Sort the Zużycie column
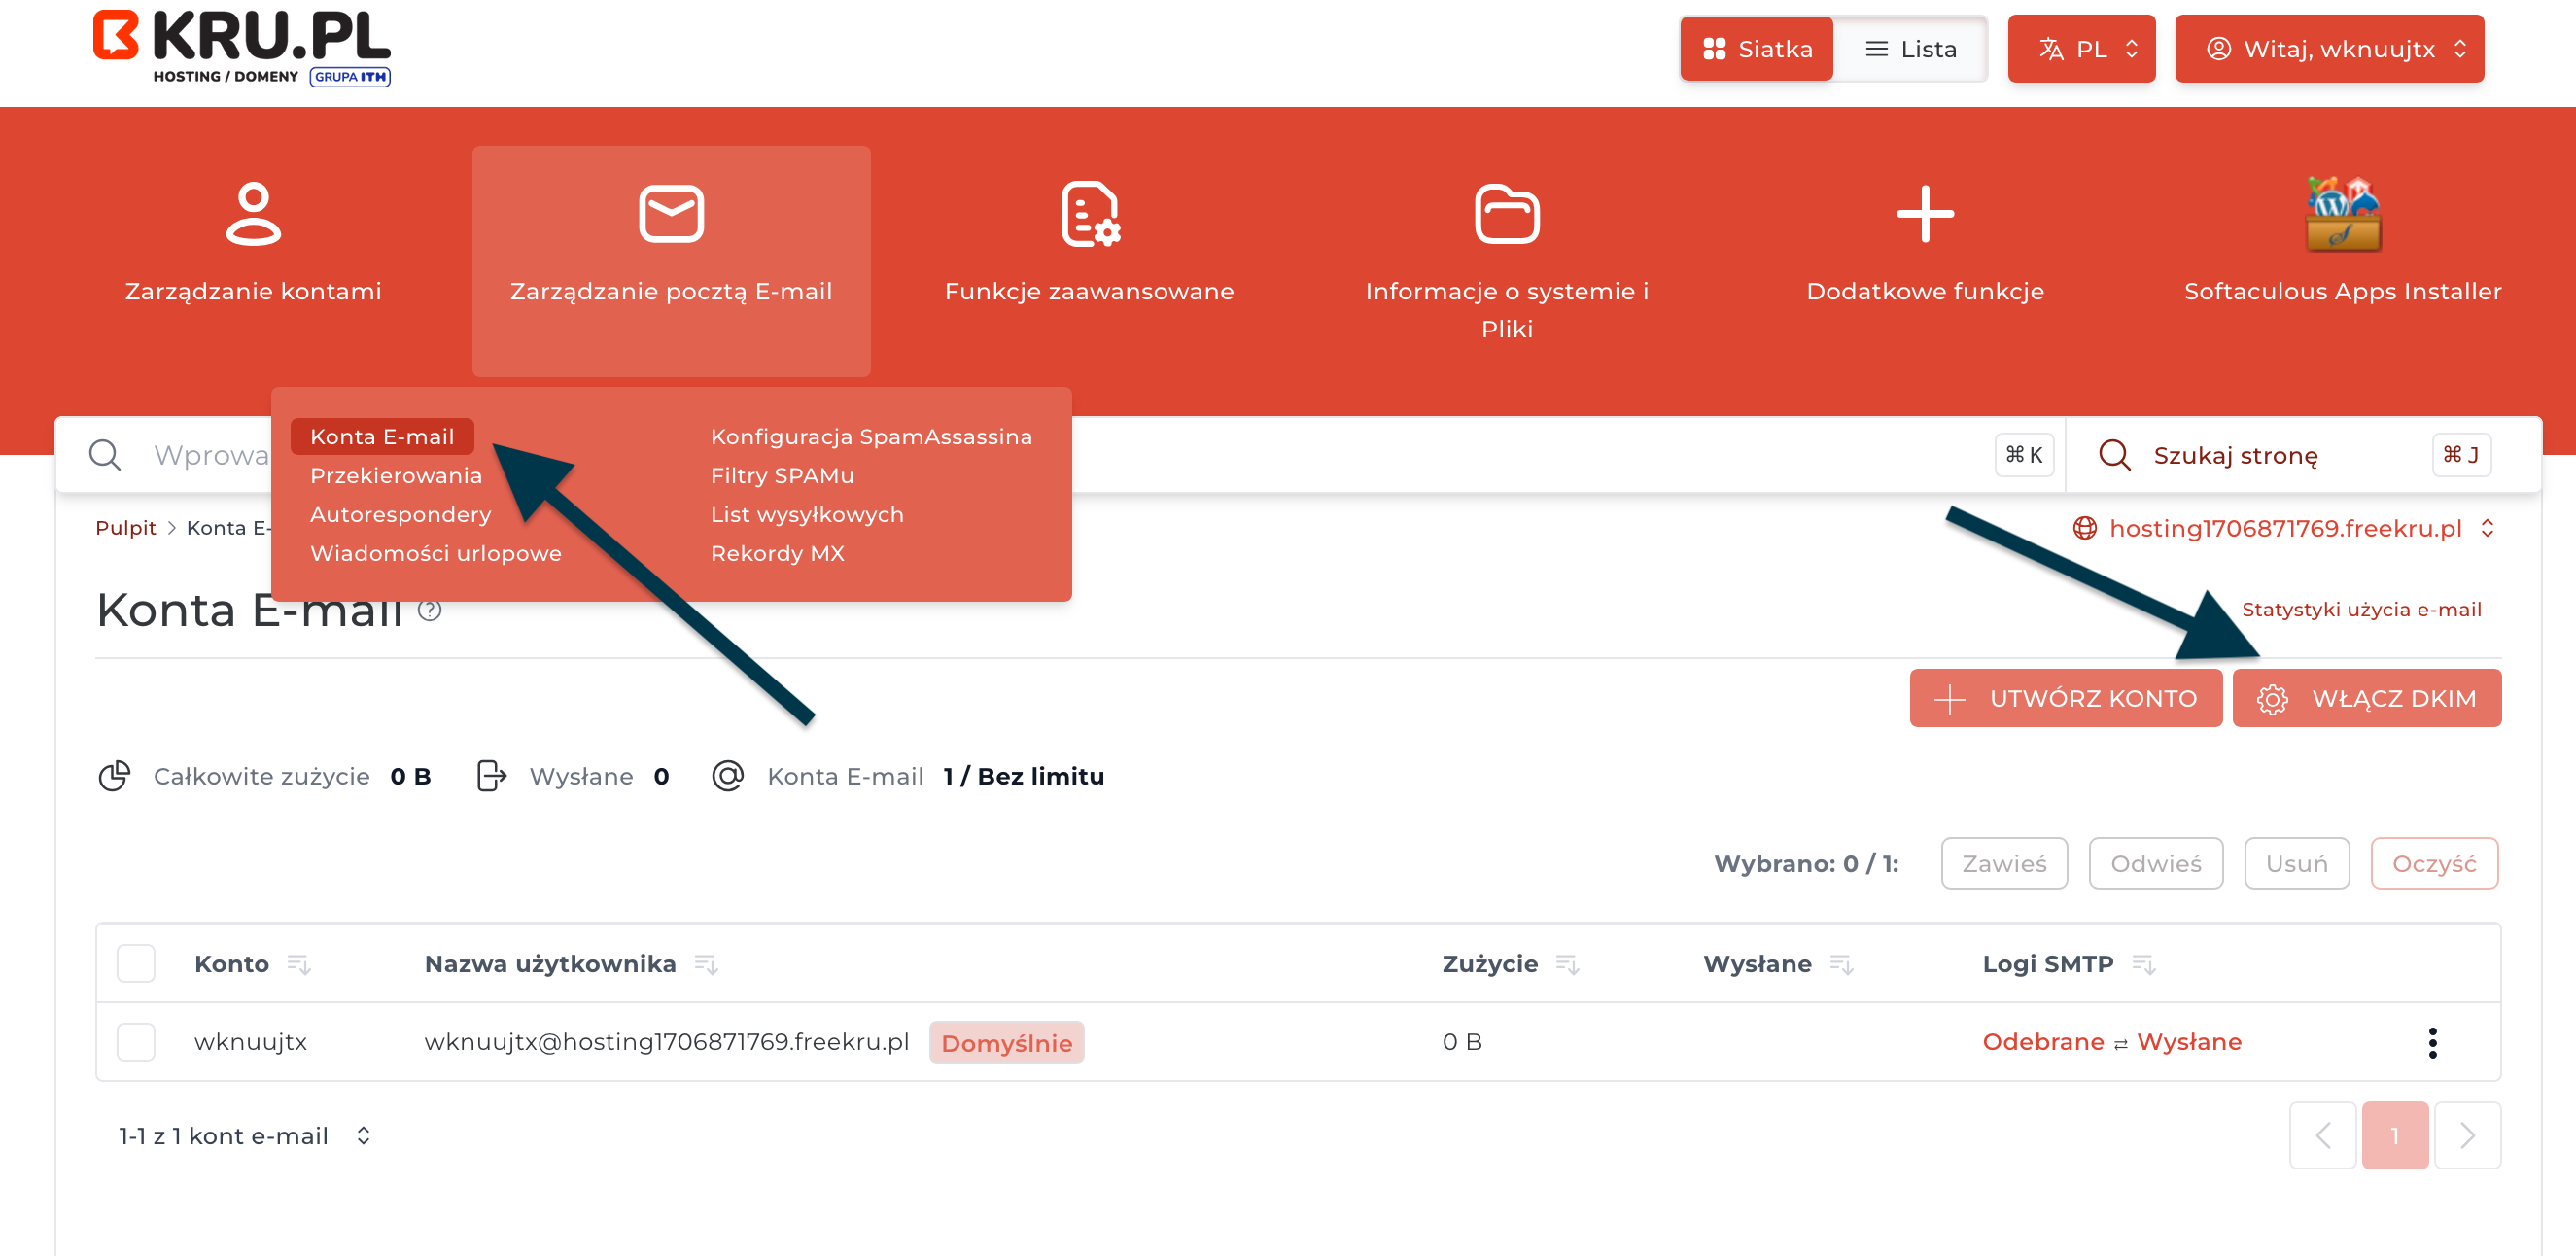The width and height of the screenshot is (2576, 1256). point(1567,964)
